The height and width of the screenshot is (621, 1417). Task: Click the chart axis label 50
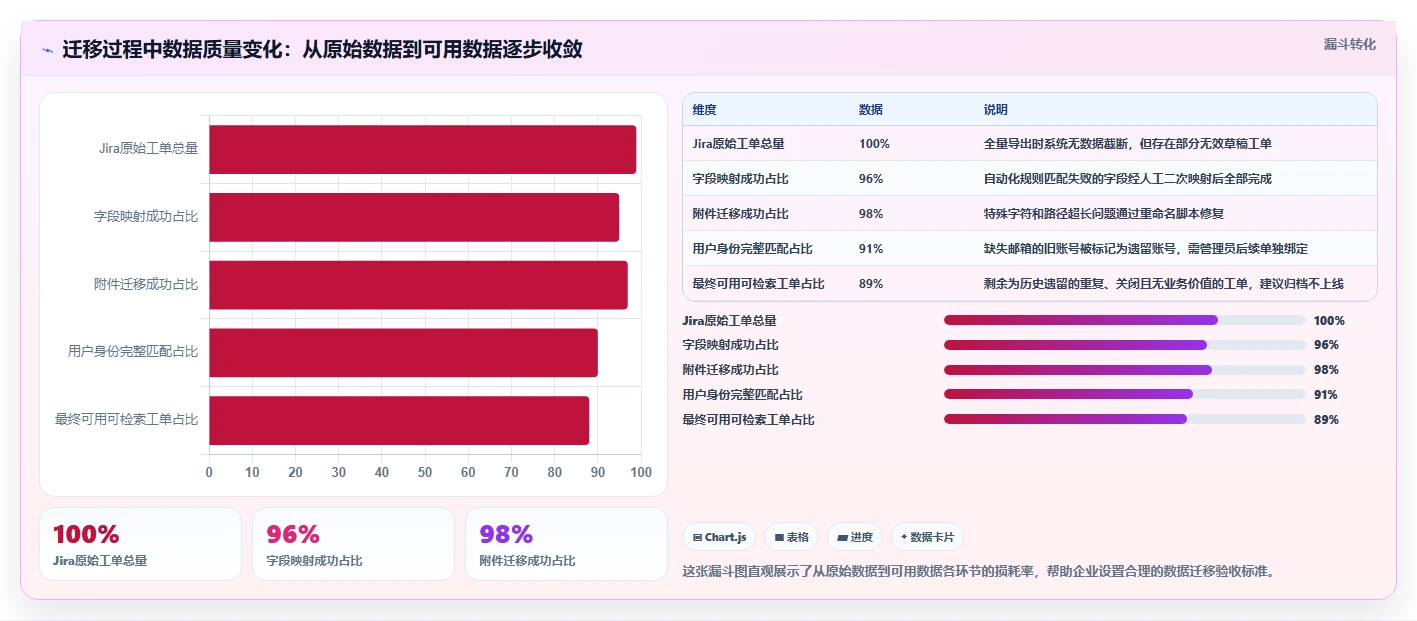[x=425, y=472]
